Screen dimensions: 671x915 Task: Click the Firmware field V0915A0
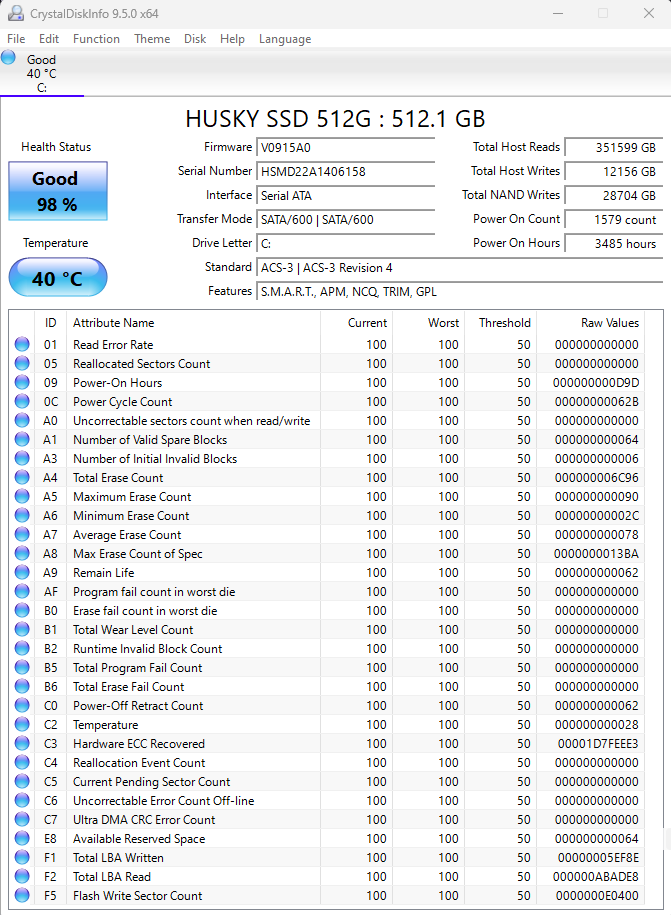[x=346, y=147]
